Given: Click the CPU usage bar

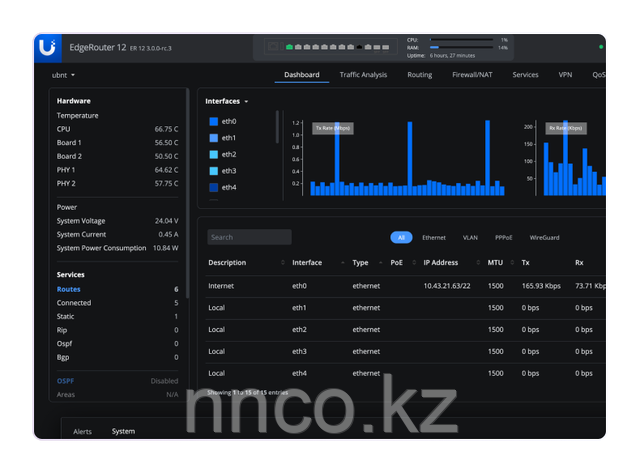Looking at the screenshot, I should (461, 40).
